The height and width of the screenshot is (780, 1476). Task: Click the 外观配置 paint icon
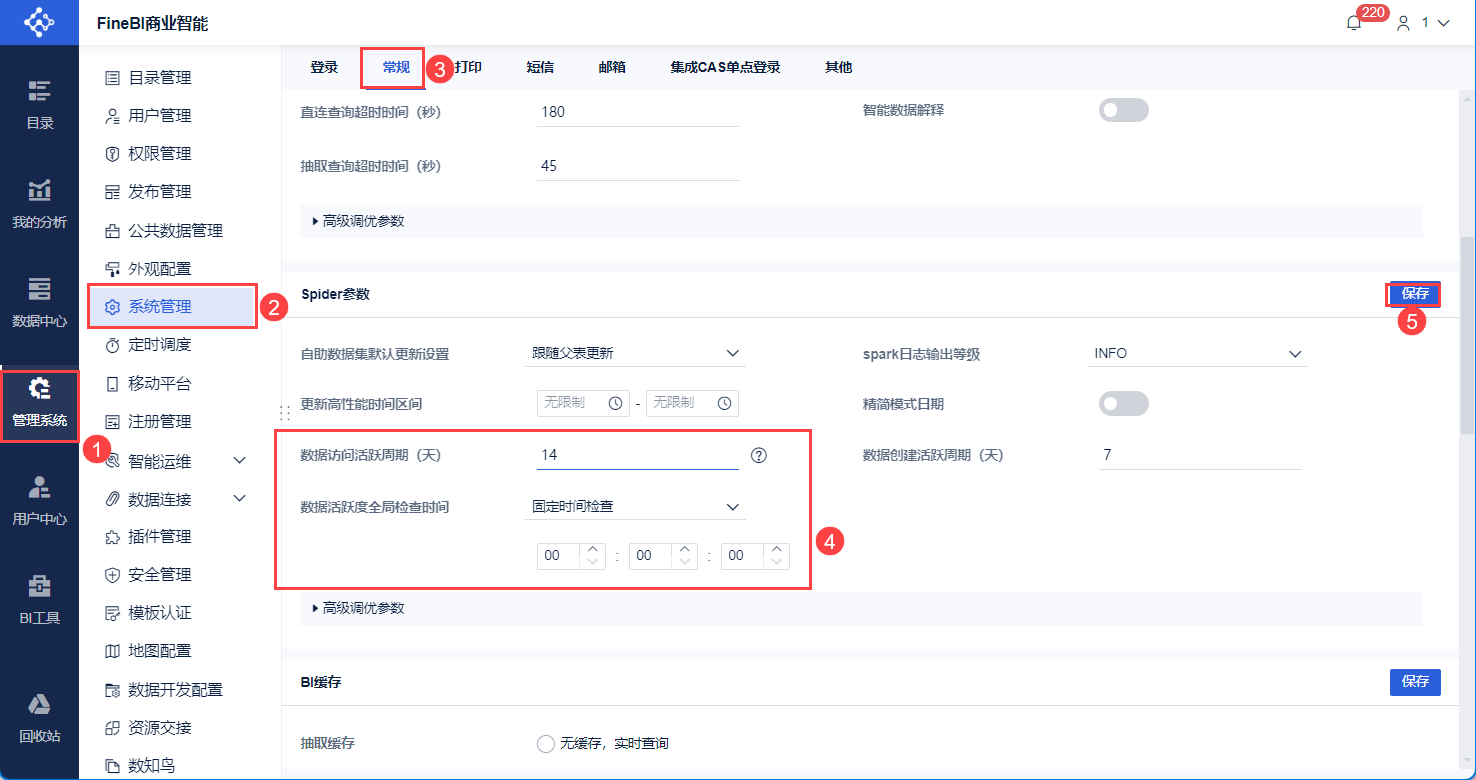point(112,269)
